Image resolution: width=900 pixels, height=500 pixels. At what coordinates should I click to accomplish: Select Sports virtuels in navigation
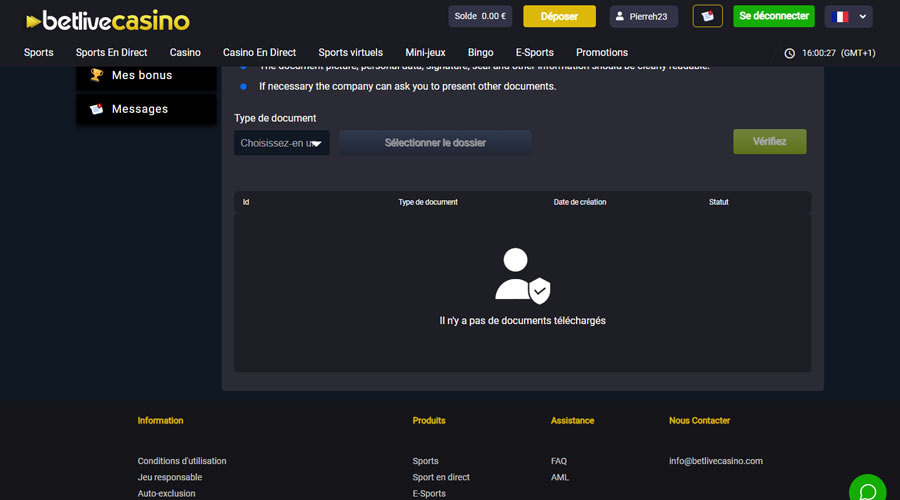click(x=350, y=52)
